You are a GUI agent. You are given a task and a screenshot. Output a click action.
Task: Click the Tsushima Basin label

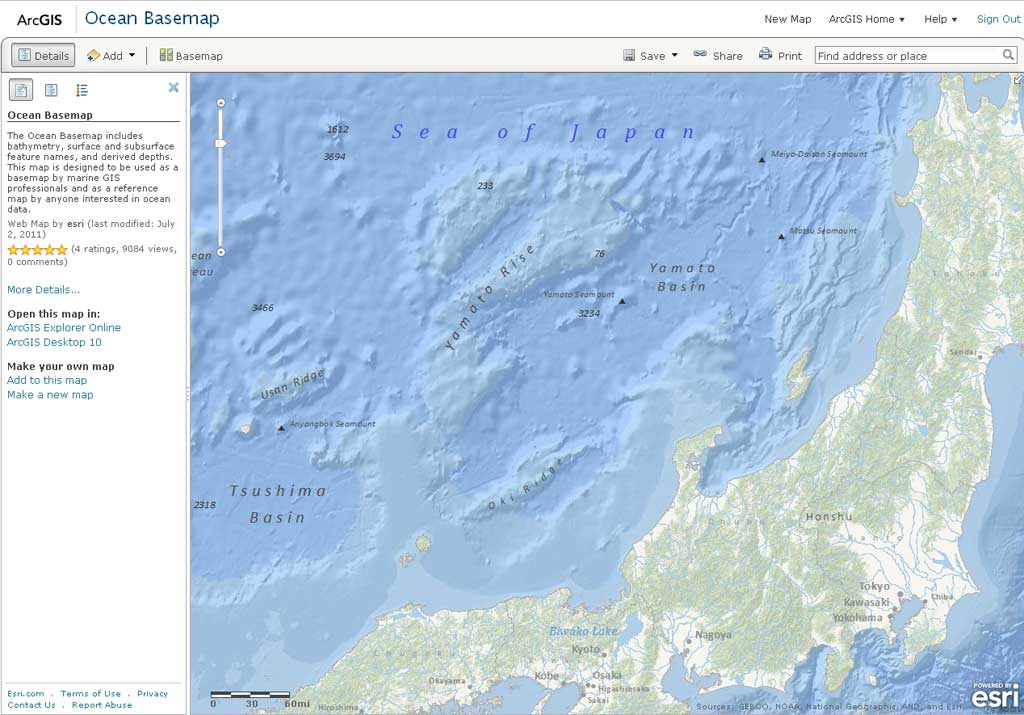[278, 504]
